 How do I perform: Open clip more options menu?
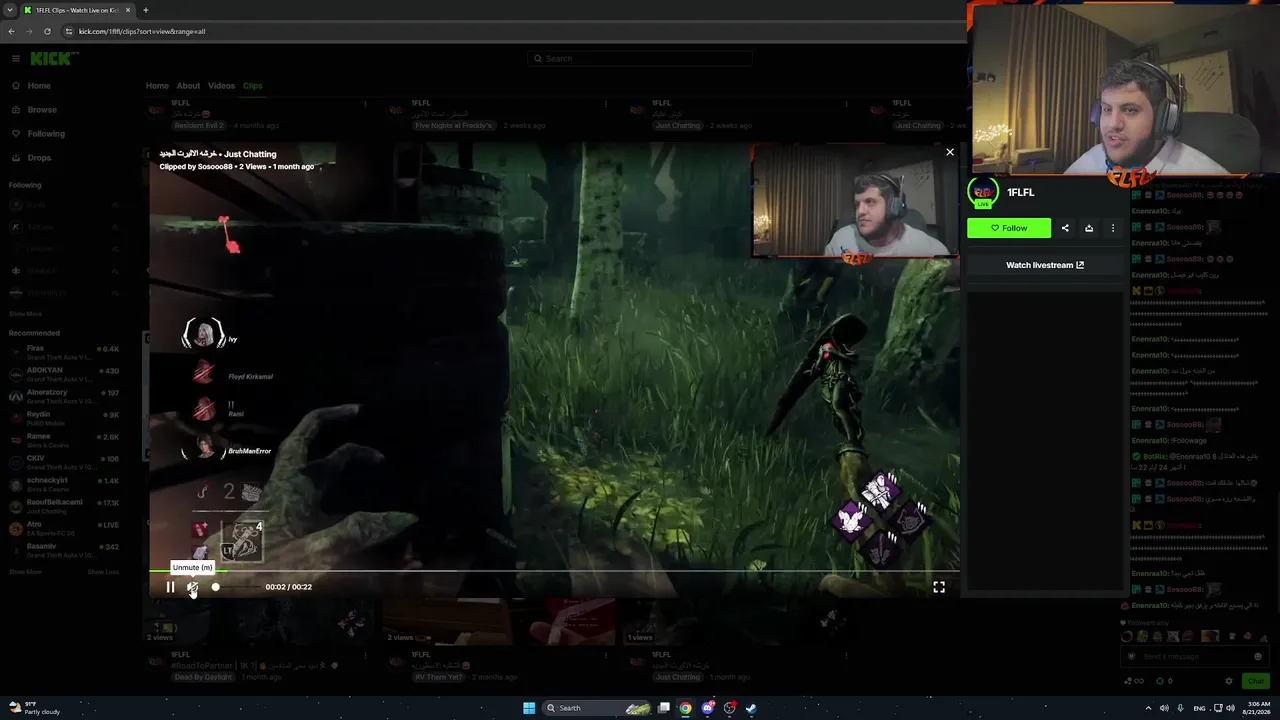[1113, 228]
